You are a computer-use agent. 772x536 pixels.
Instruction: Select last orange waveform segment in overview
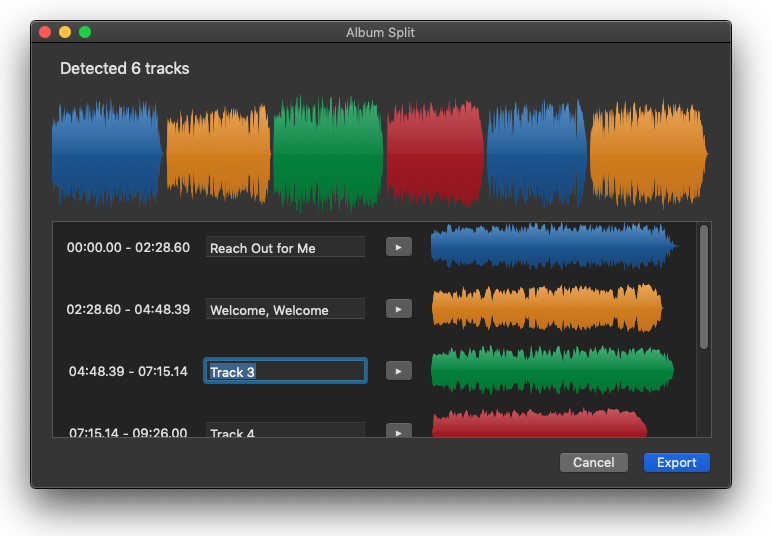click(x=649, y=154)
